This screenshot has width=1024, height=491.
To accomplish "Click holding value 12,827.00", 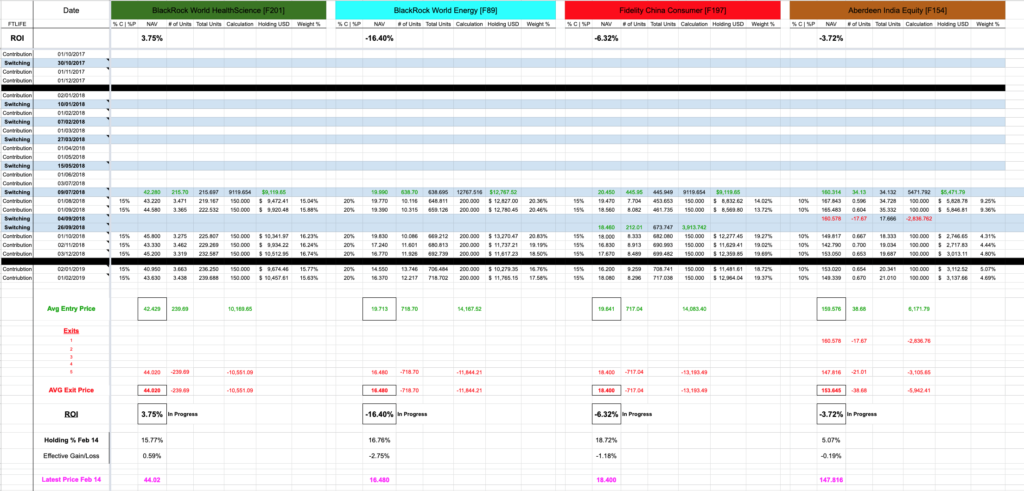I will pyautogui.click(x=503, y=201).
